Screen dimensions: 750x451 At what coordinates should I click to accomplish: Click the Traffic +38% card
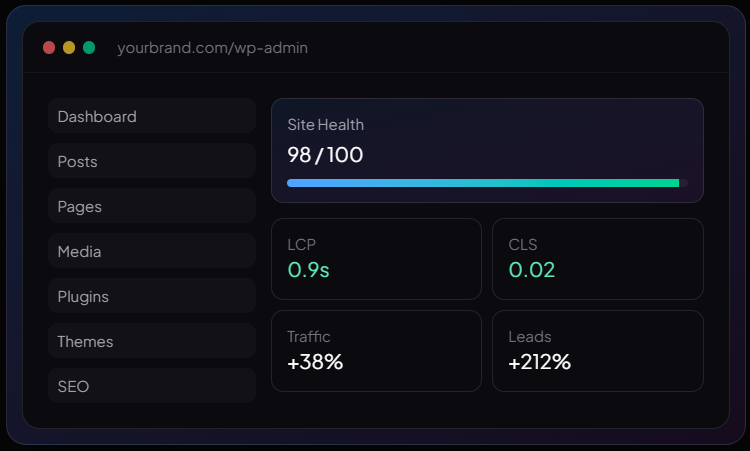click(376, 351)
